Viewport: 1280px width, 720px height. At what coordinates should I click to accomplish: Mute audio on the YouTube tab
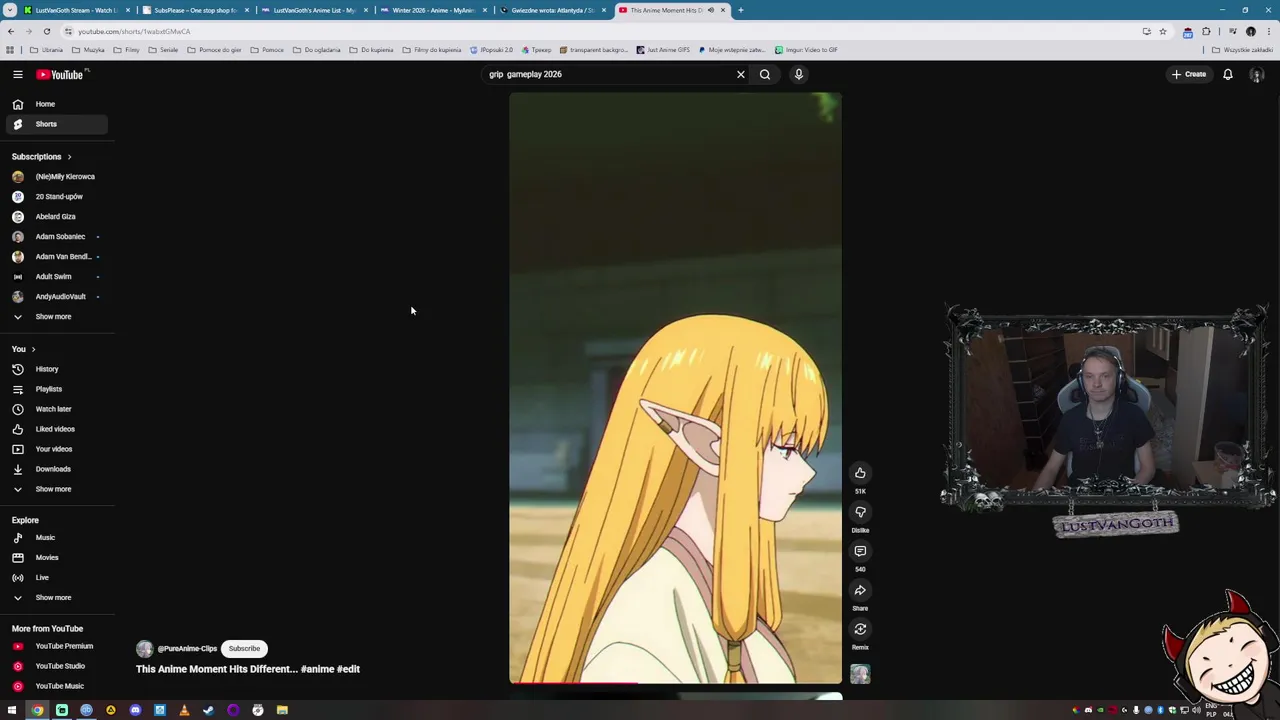[711, 10]
